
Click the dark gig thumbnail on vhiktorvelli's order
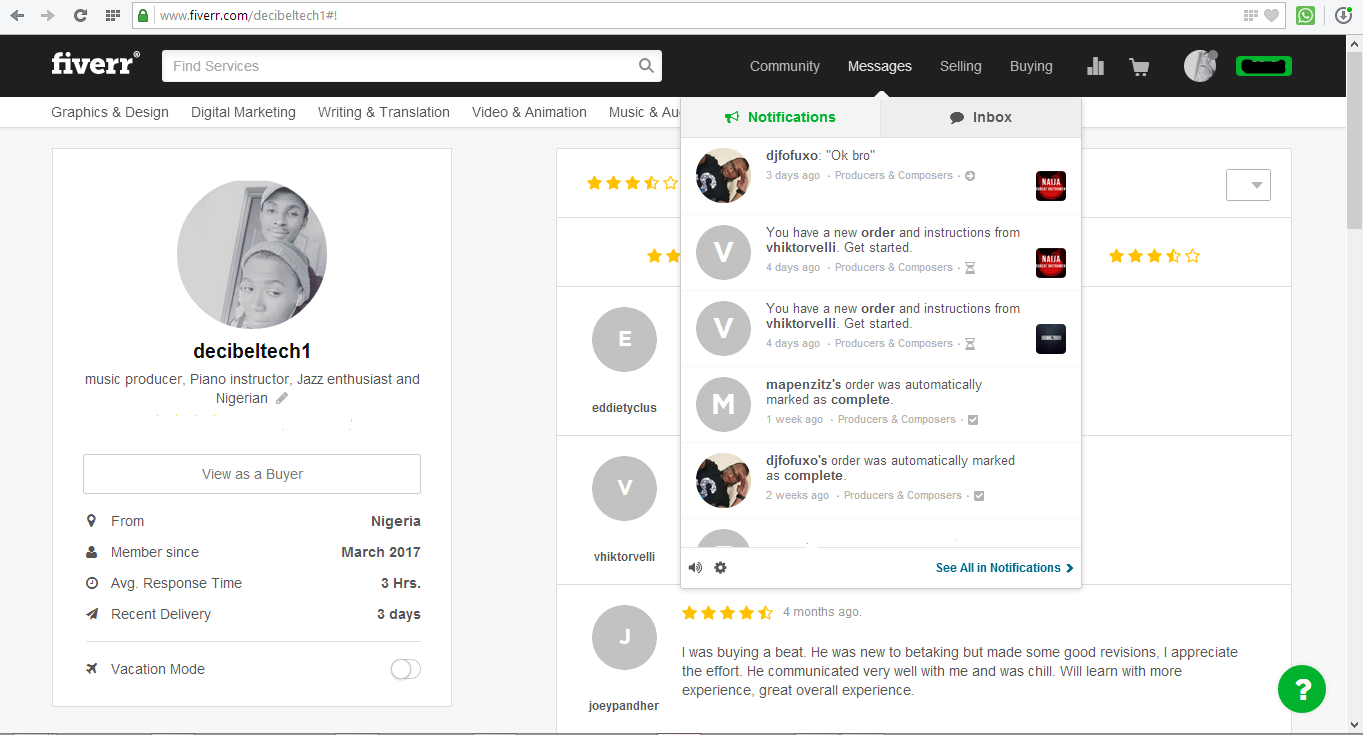pyautogui.click(x=1051, y=339)
